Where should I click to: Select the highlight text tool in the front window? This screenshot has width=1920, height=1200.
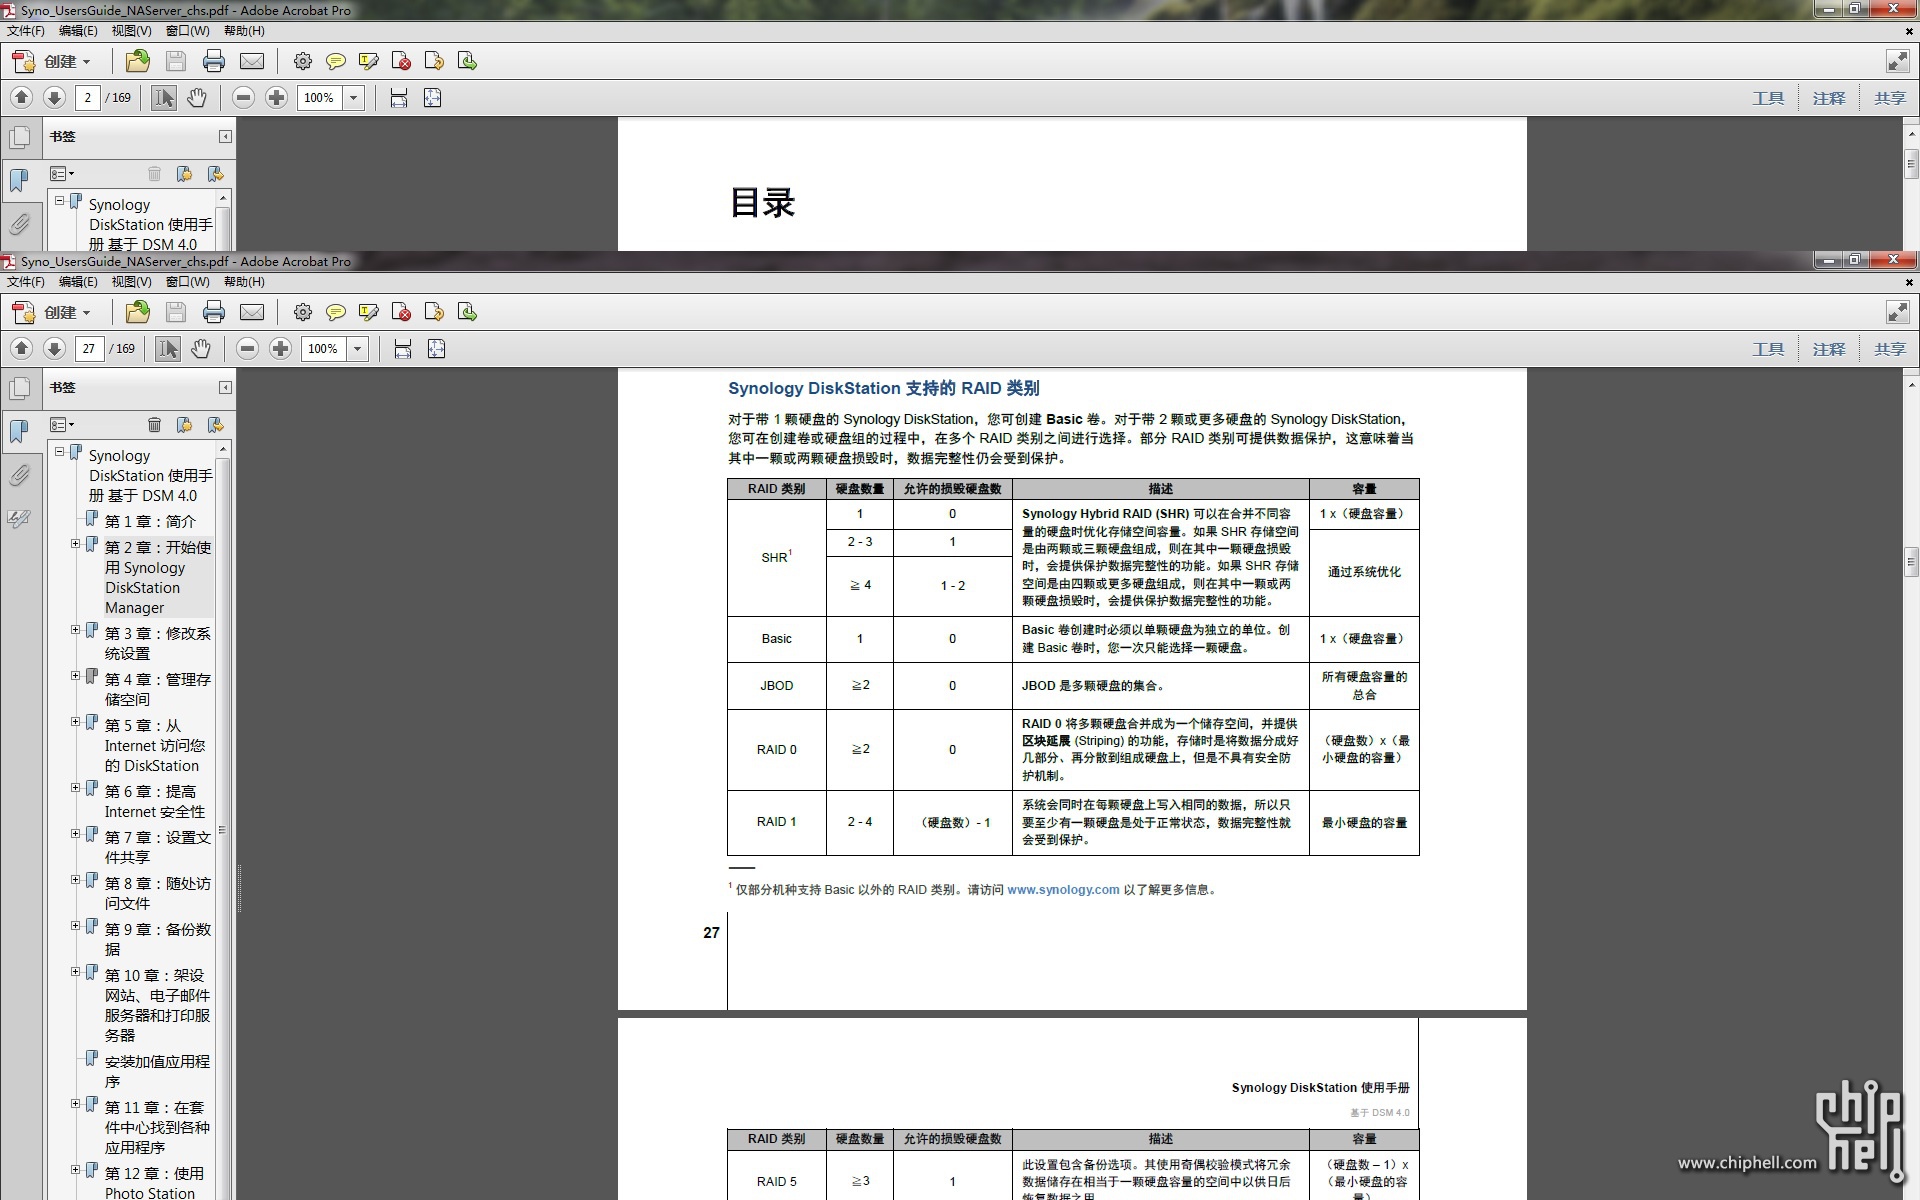[369, 313]
